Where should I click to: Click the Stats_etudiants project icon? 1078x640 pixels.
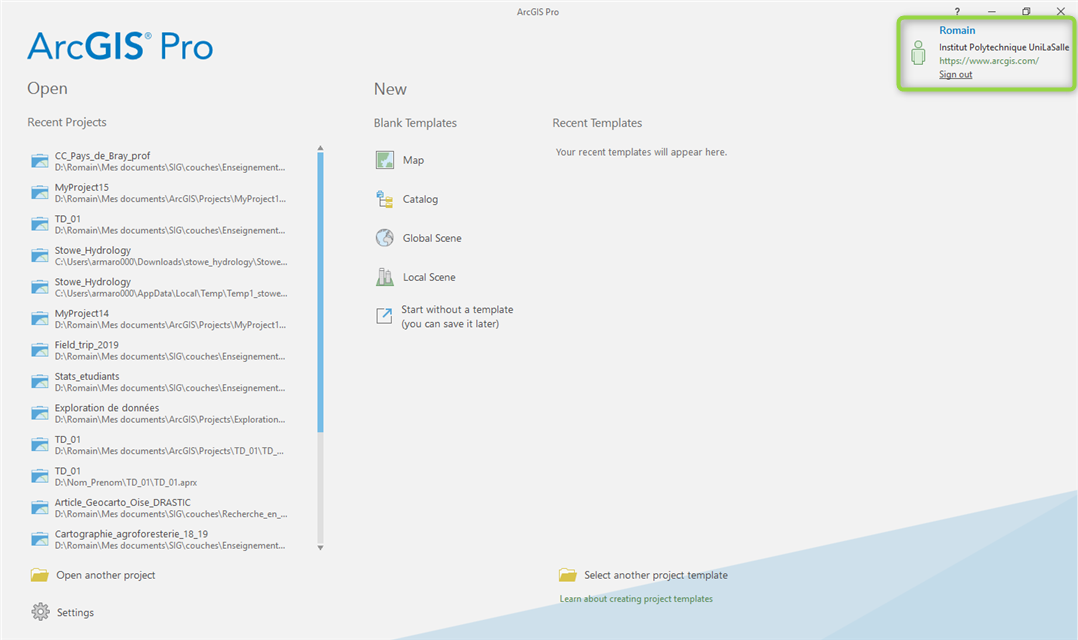40,382
